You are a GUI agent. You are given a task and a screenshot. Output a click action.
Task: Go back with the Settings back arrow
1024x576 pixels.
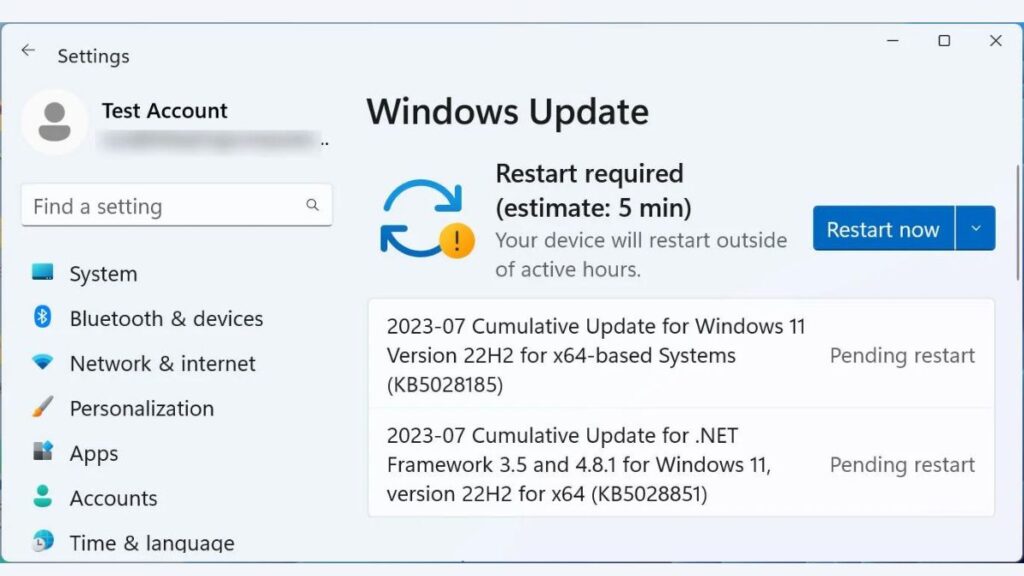pyautogui.click(x=28, y=50)
